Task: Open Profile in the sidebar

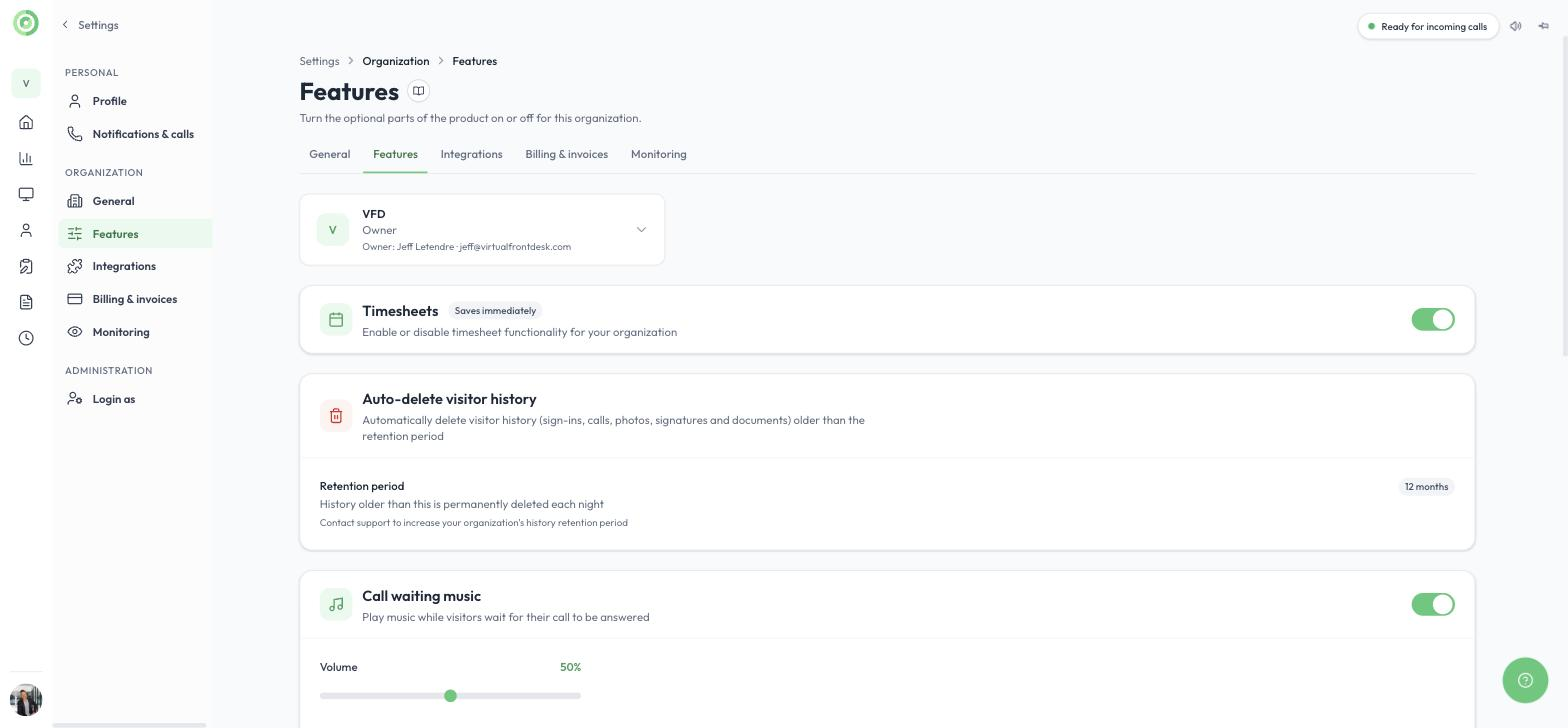Action: click(x=135, y=101)
